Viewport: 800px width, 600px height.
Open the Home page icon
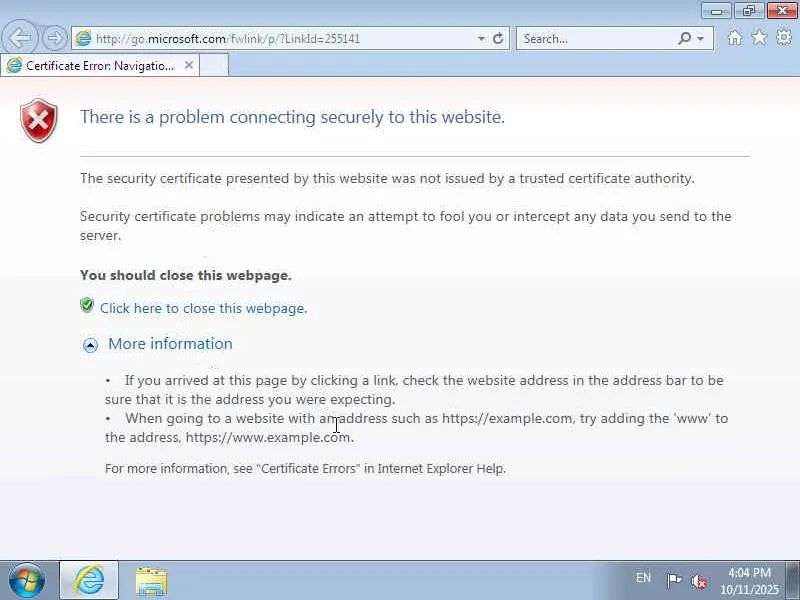pyautogui.click(x=735, y=38)
